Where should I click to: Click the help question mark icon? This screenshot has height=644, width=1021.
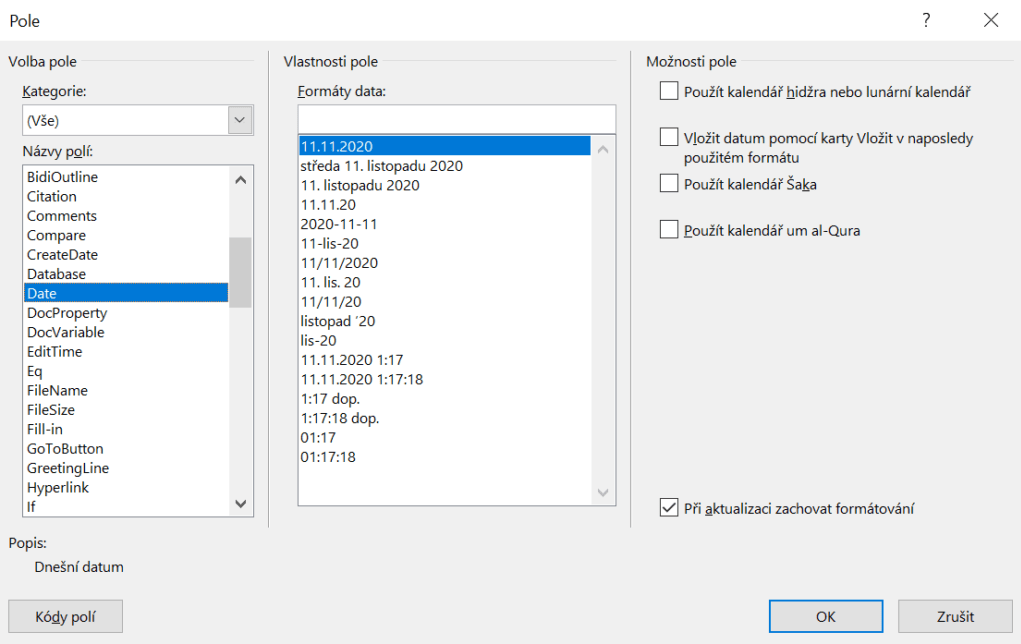point(926,20)
